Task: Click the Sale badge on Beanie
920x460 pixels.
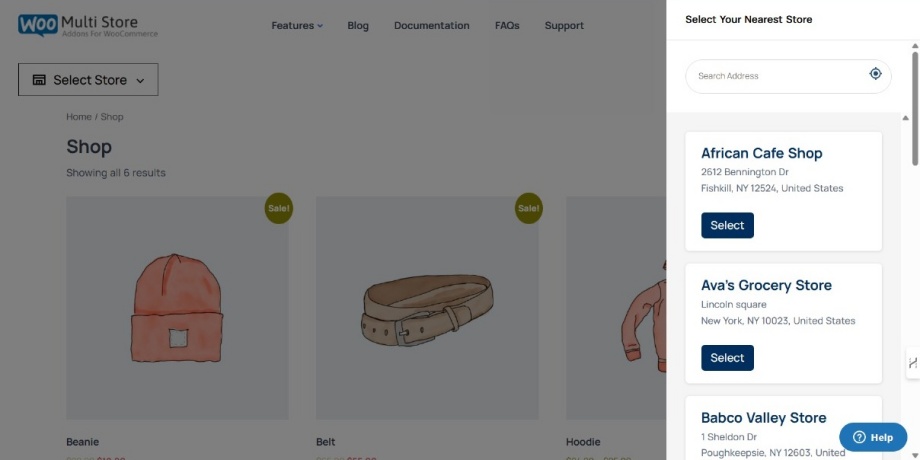Action: (x=279, y=208)
